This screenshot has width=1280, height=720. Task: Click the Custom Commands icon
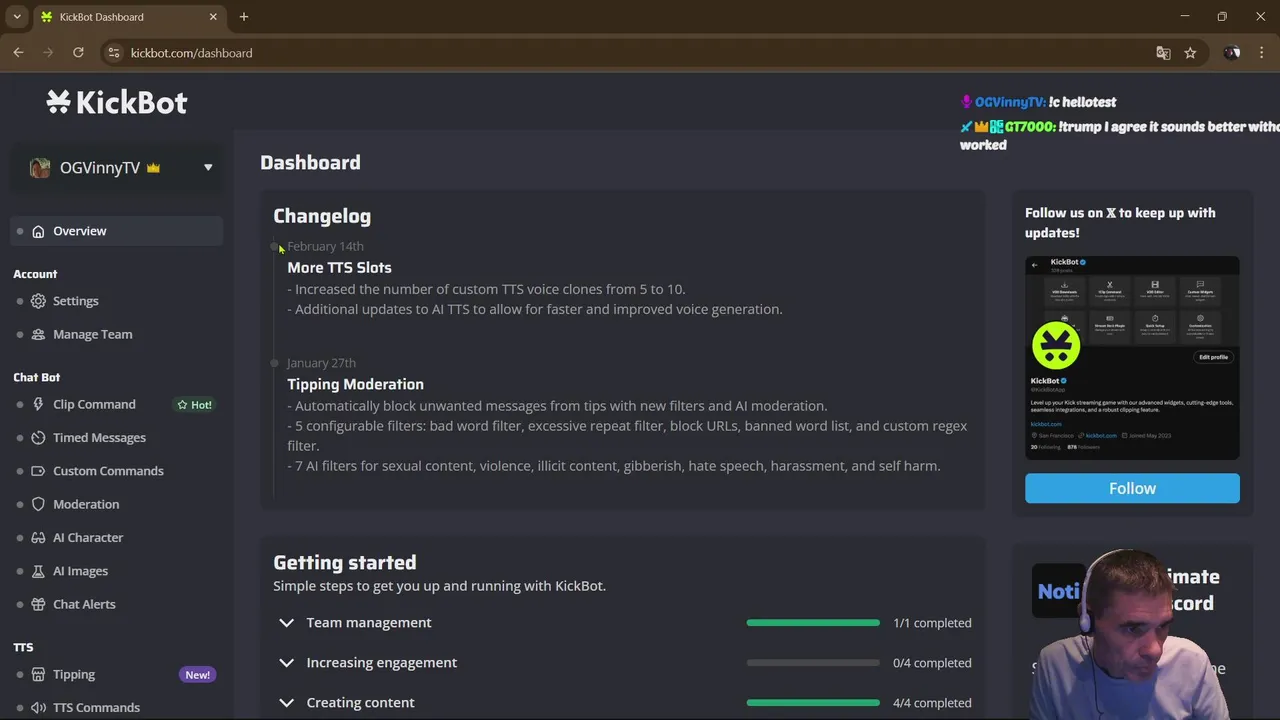tap(38, 471)
